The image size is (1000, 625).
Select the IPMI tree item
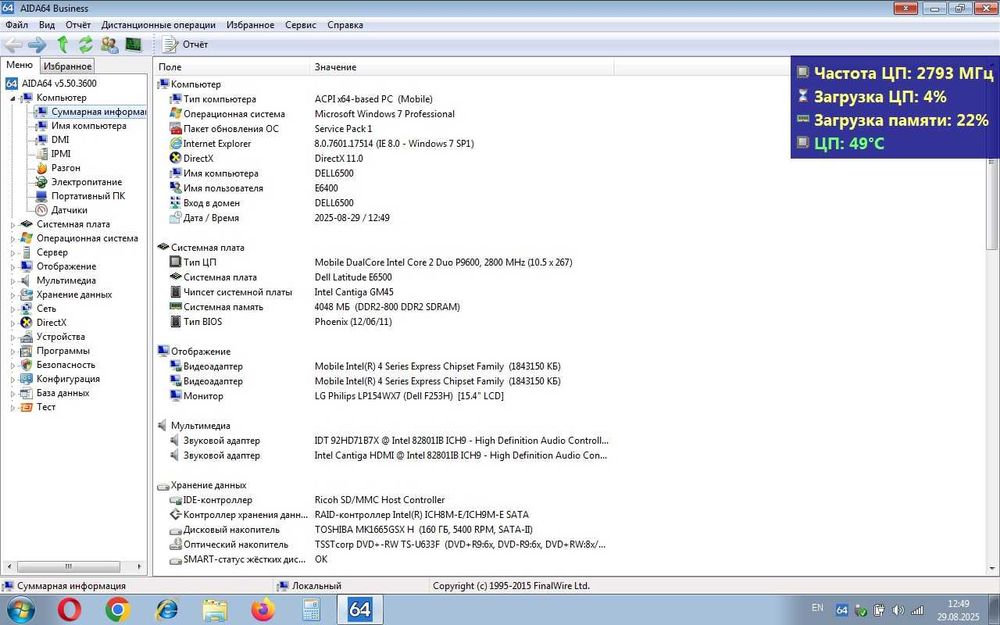tap(53, 154)
